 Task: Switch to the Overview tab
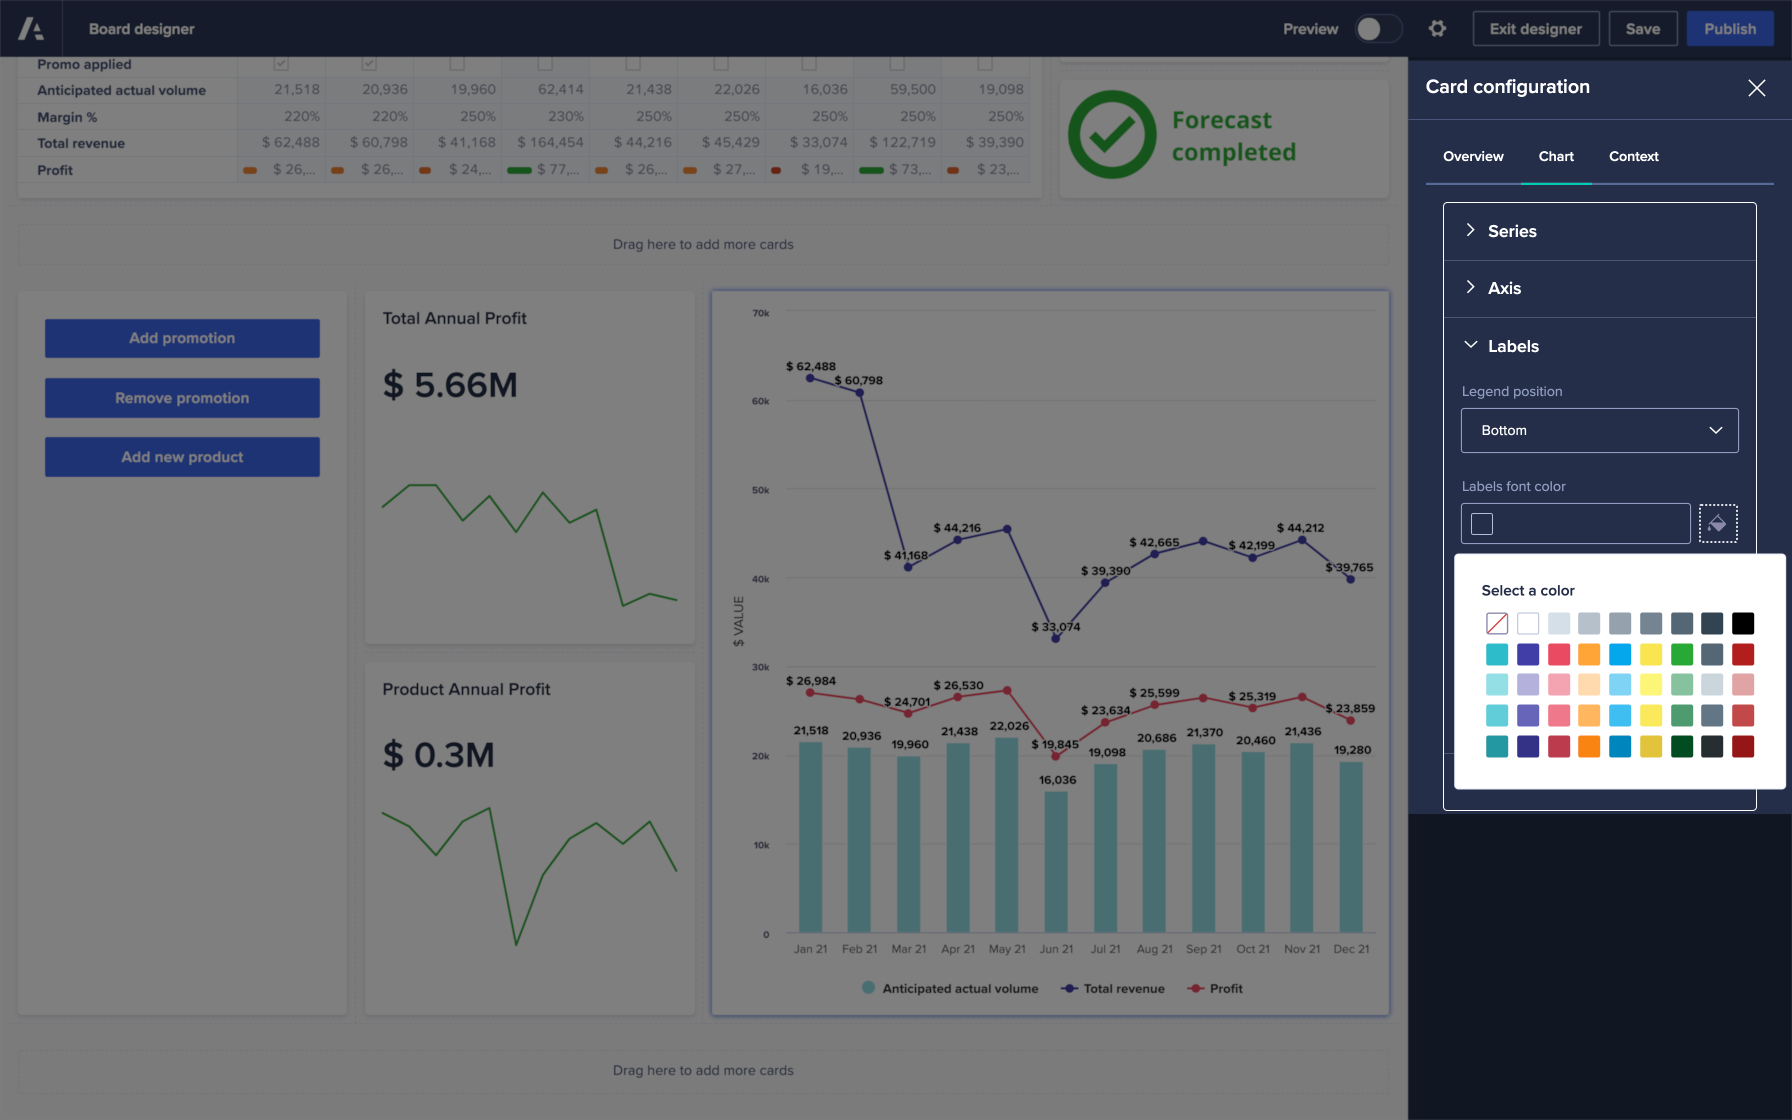coord(1472,156)
